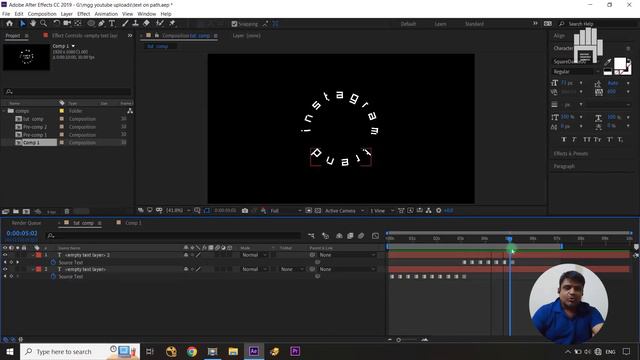
Task: Toggle Source Text stopwatch on layer 2
Action: click(53, 276)
